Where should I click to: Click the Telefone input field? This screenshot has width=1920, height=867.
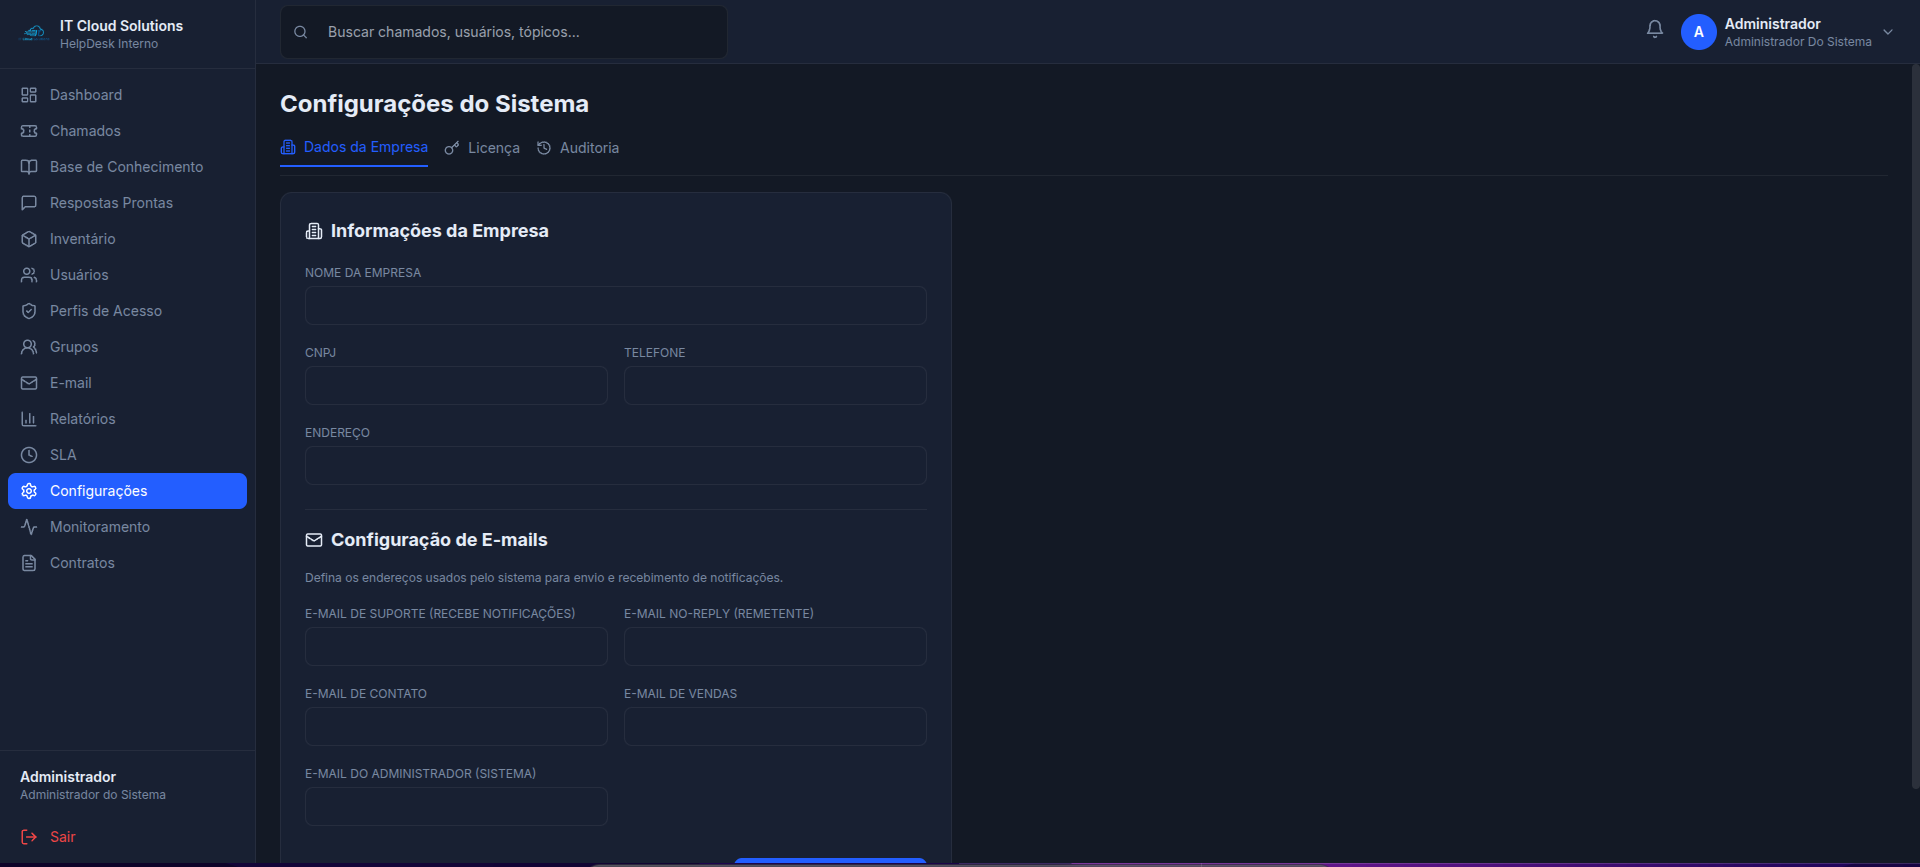[775, 386]
